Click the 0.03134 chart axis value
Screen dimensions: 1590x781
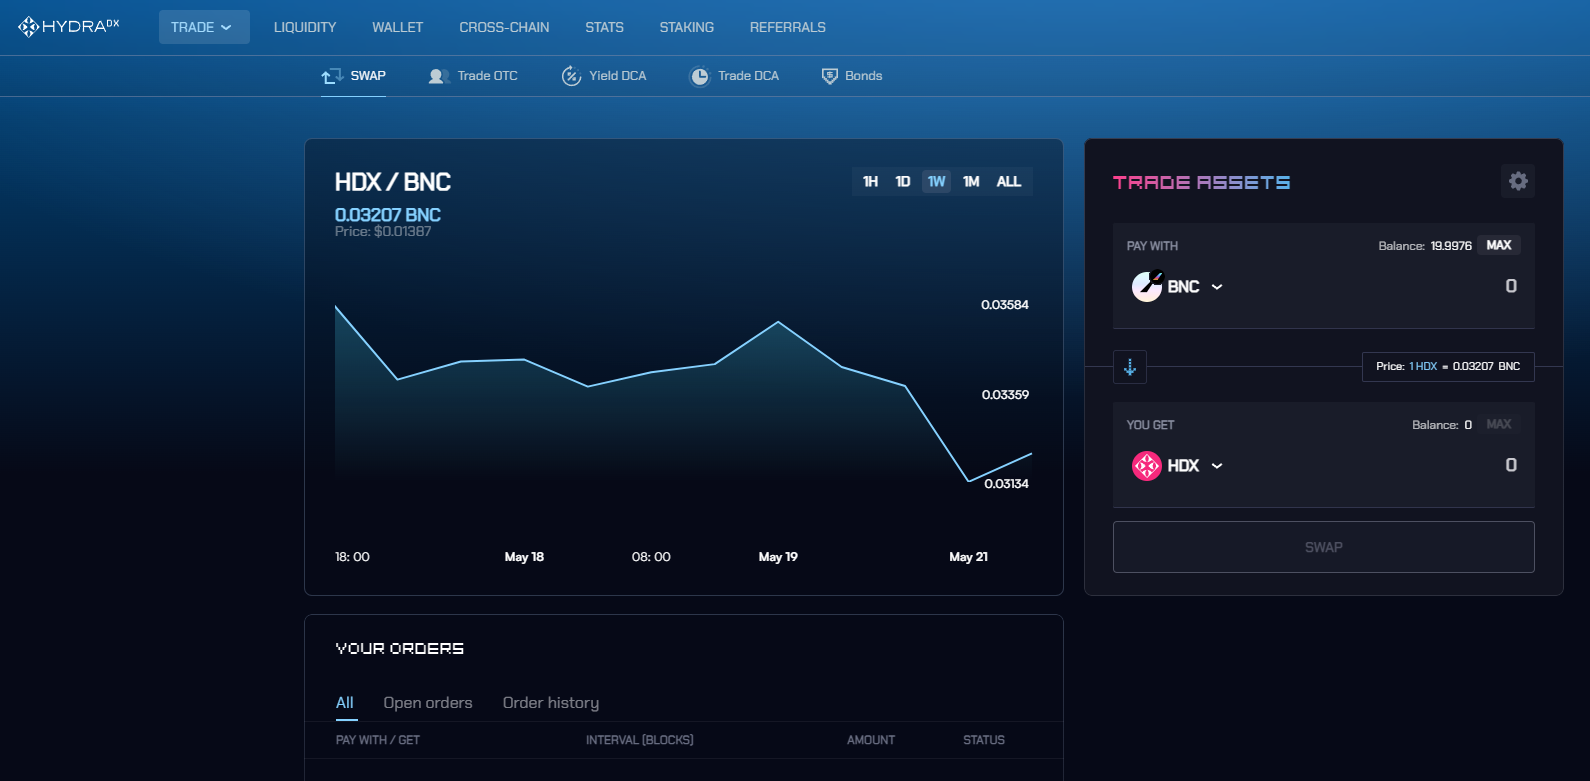[1006, 484]
